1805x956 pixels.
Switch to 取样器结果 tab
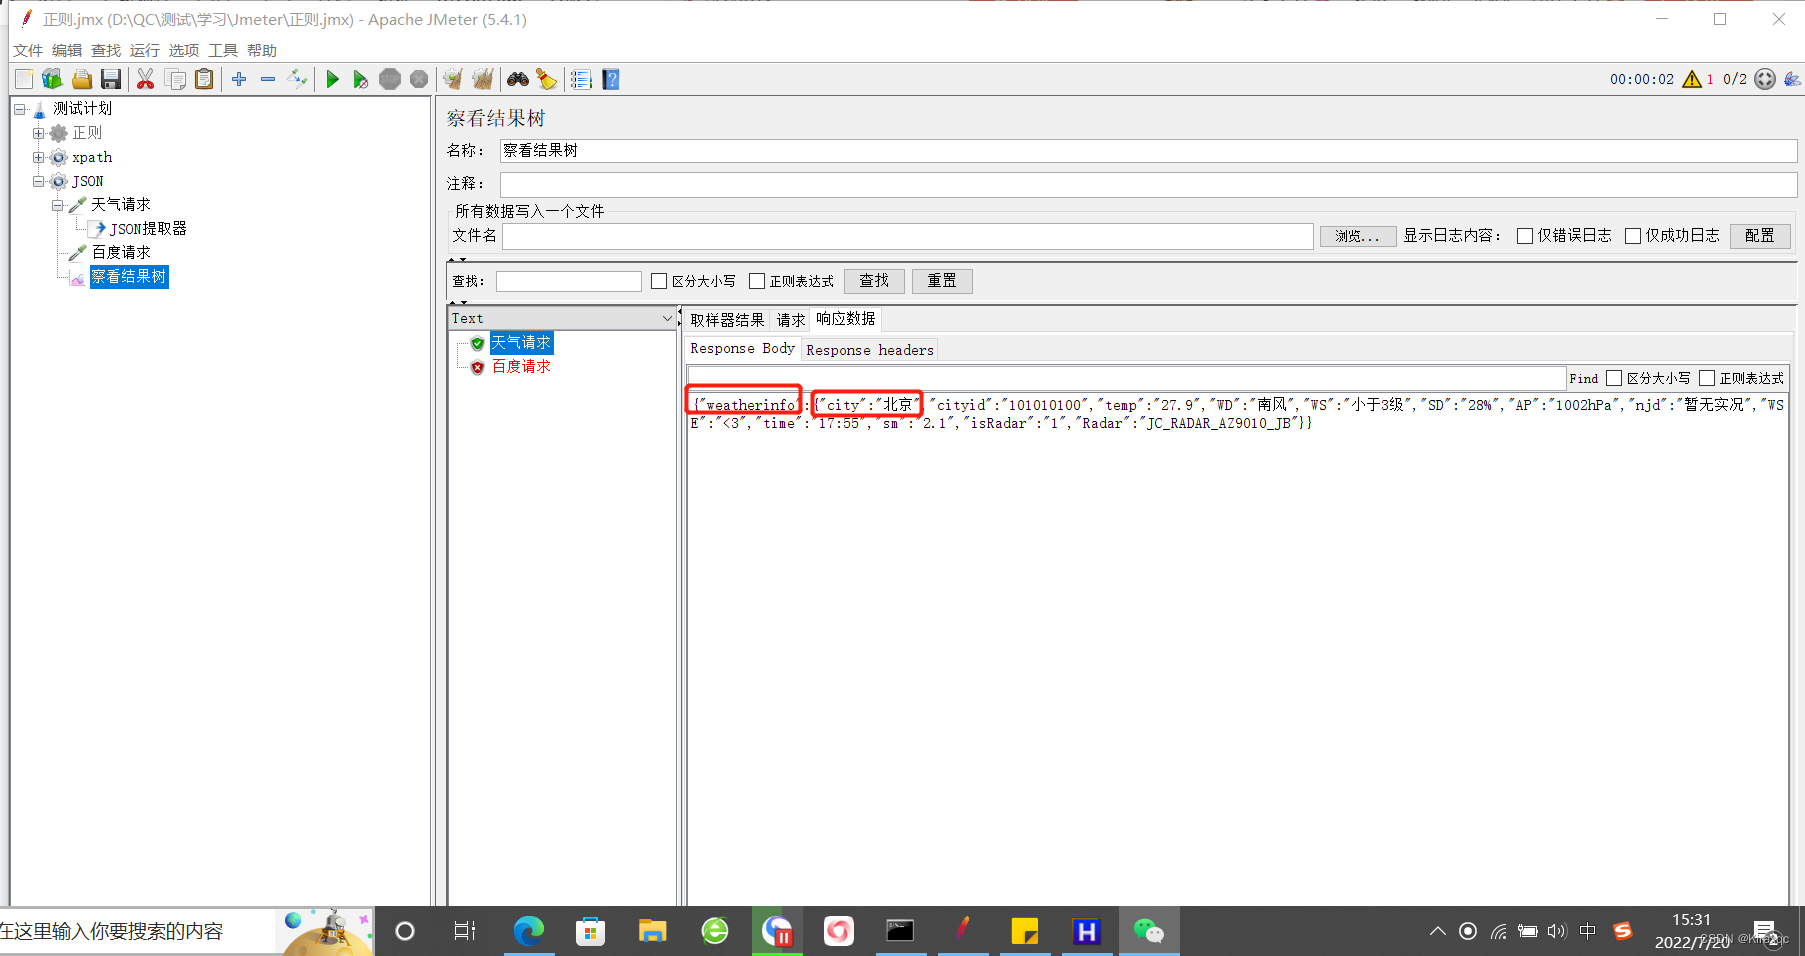coord(727,320)
